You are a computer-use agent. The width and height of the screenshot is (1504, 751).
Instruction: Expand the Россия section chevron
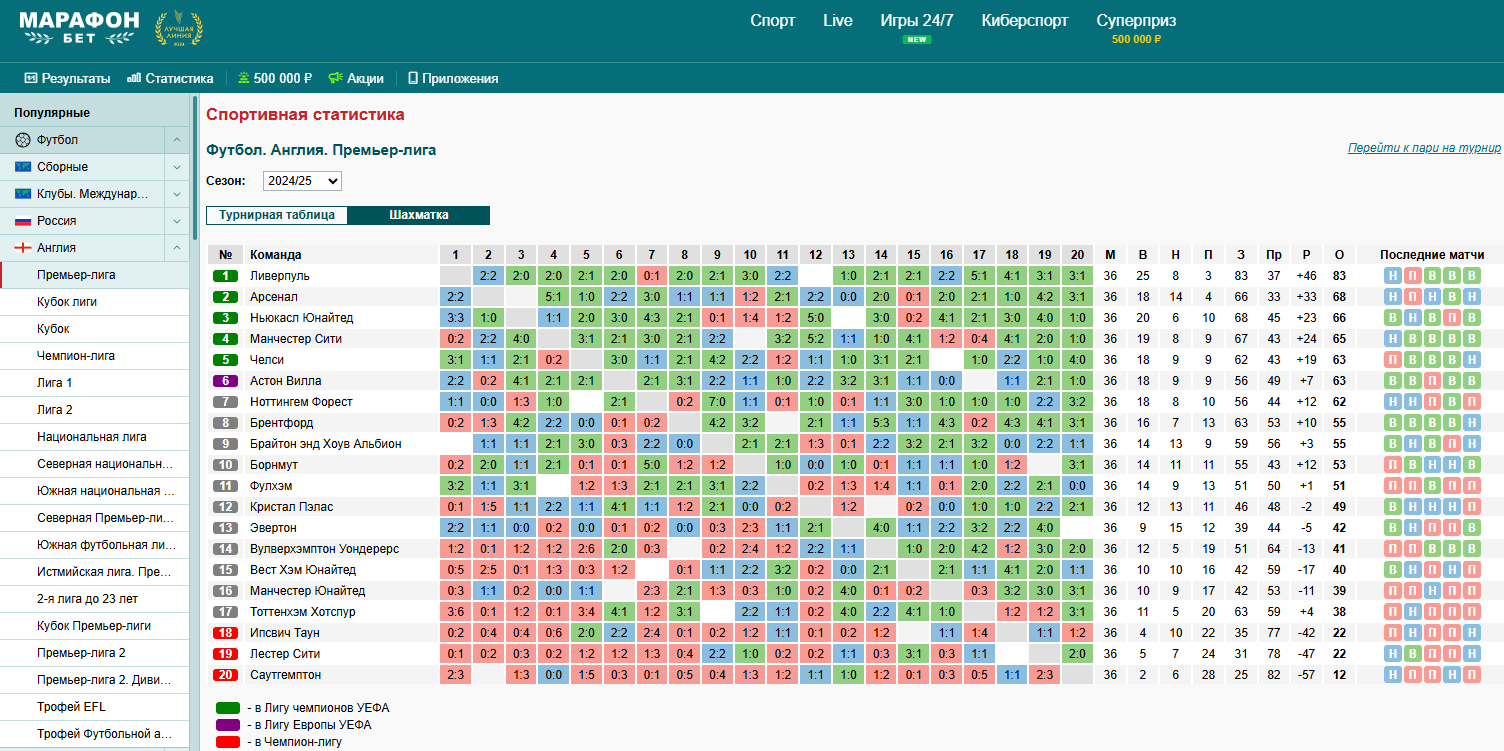(x=176, y=221)
